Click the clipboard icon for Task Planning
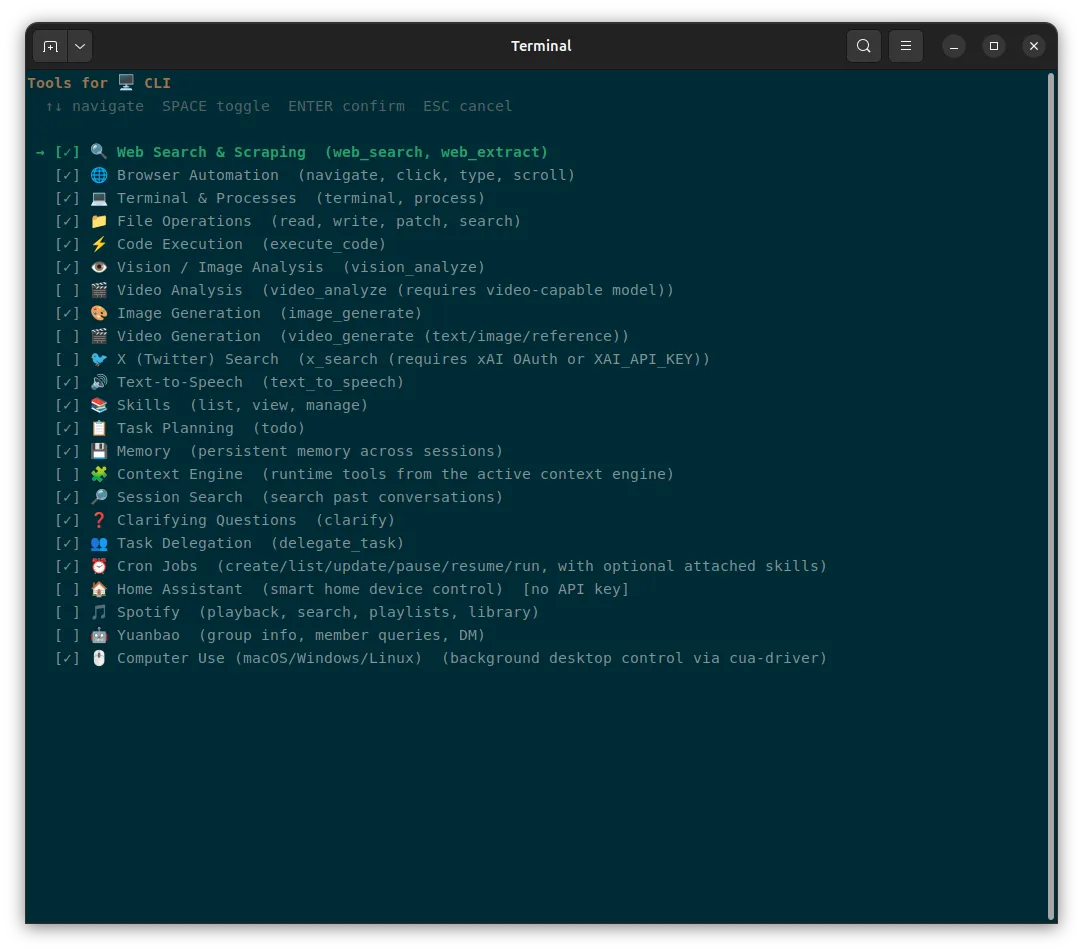 click(x=99, y=428)
